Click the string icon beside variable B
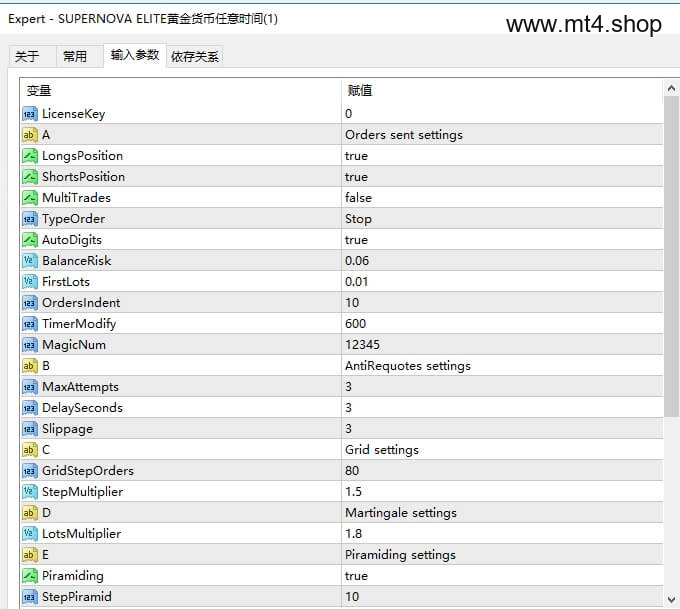 tap(29, 366)
